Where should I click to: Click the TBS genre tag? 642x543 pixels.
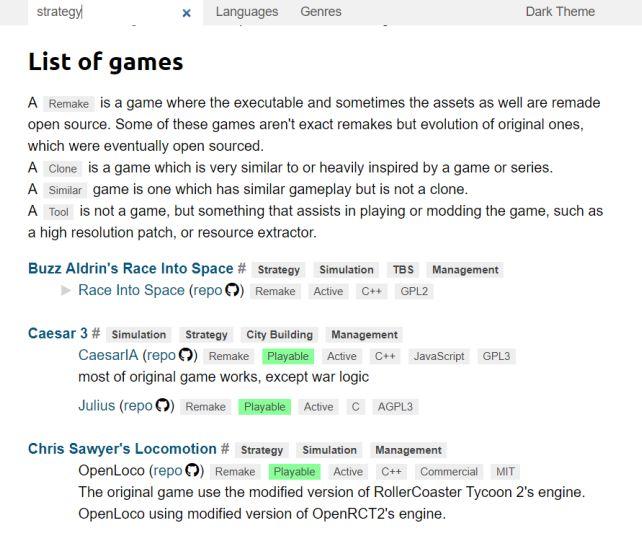click(x=403, y=270)
